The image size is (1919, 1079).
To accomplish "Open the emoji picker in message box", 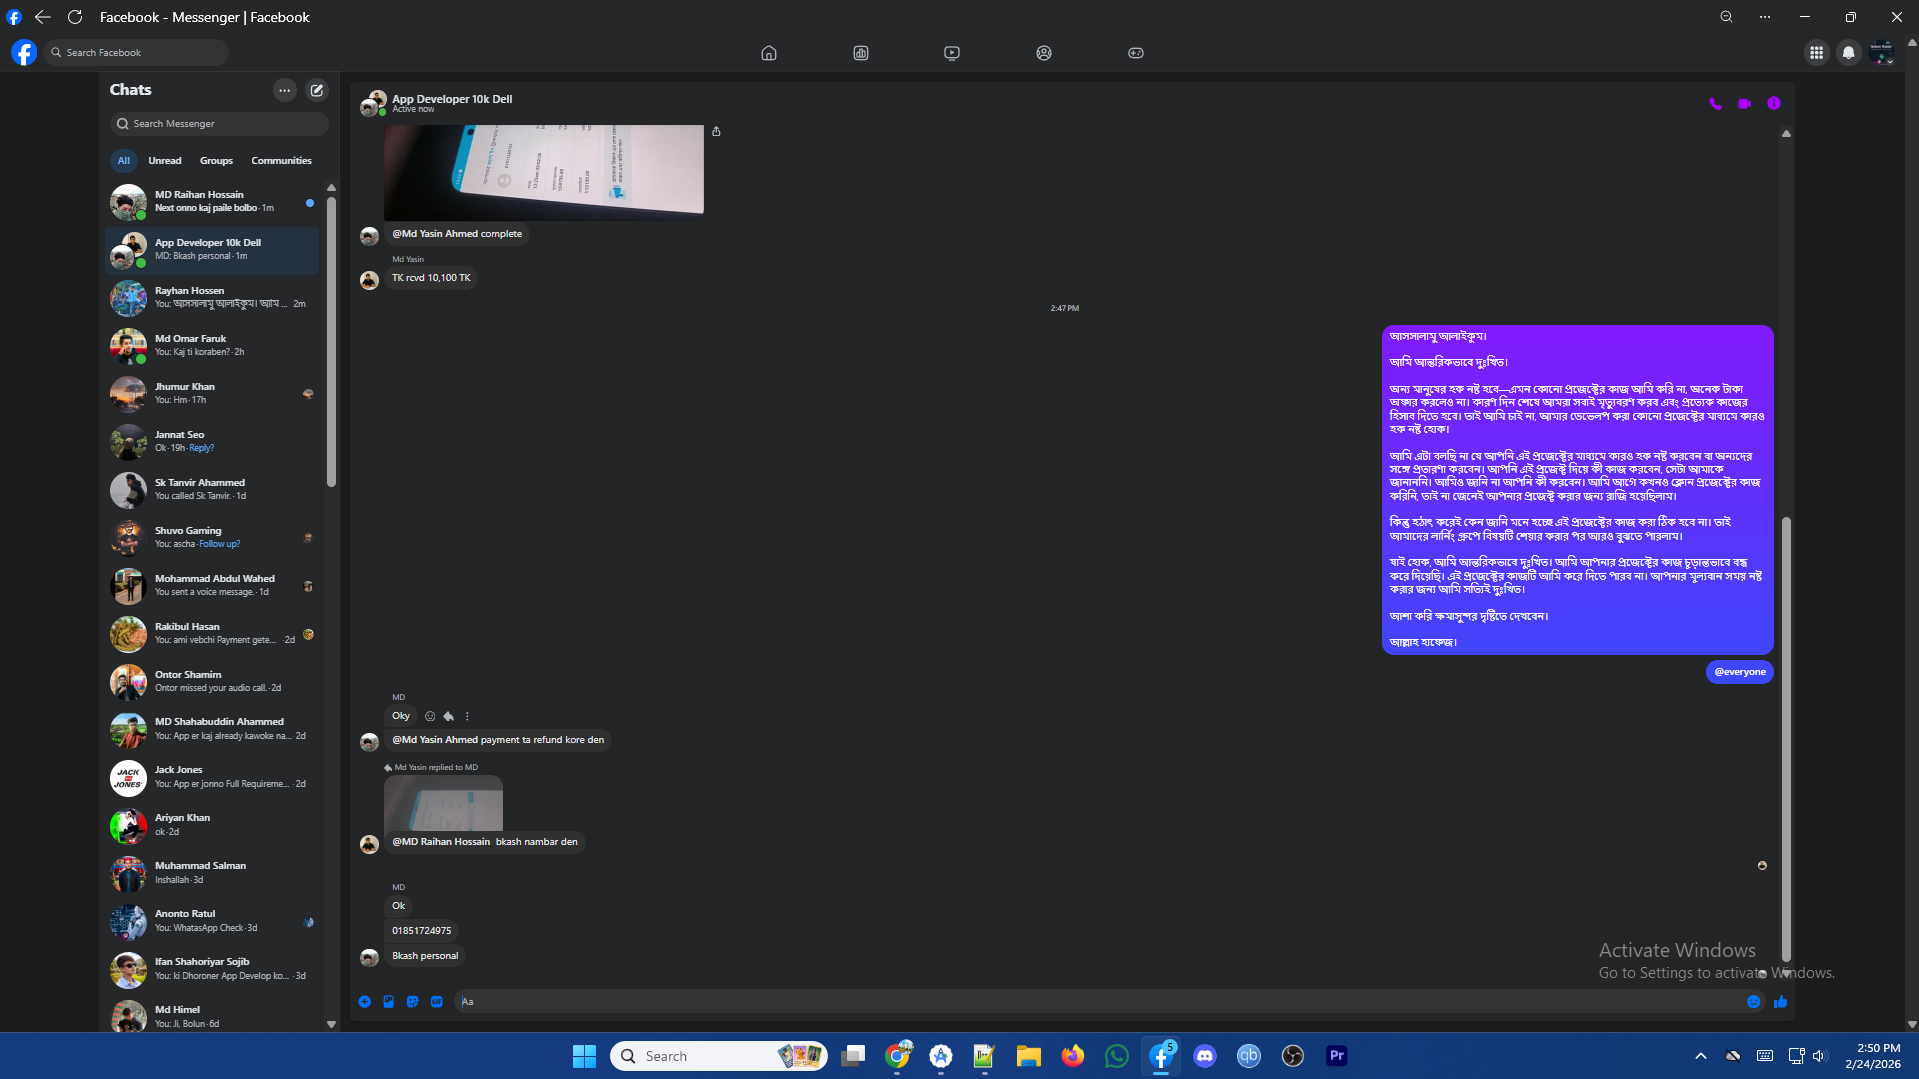I will [x=1753, y=1002].
